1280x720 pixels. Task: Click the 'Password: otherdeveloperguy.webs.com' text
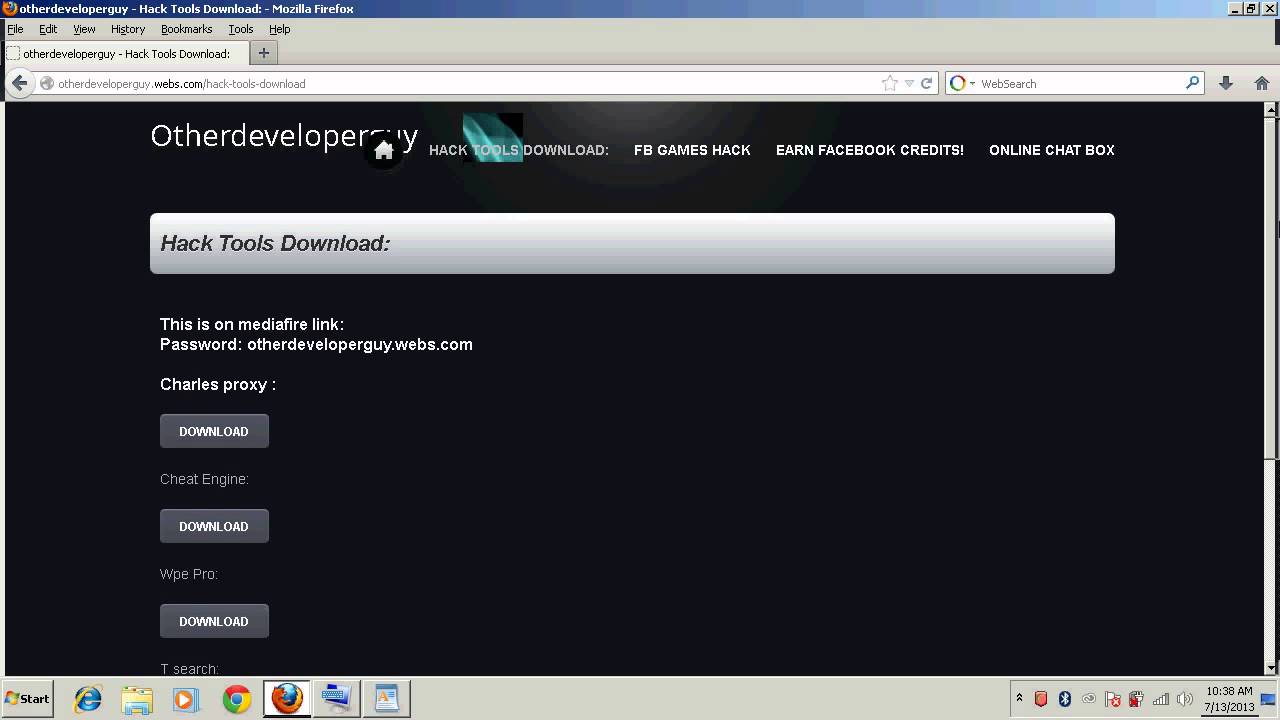[316, 344]
